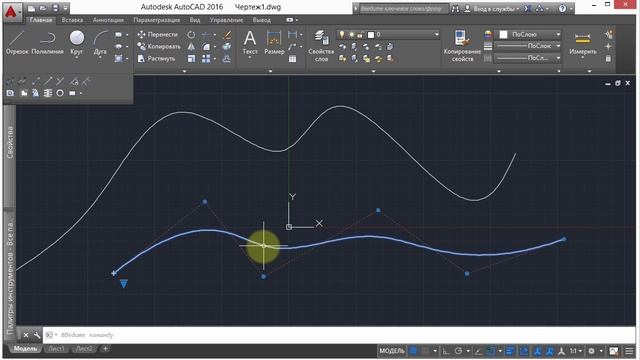The width and height of the screenshot is (640, 360).
Task: Open the ПоСлою lineweight dropdown
Action: pos(558,46)
